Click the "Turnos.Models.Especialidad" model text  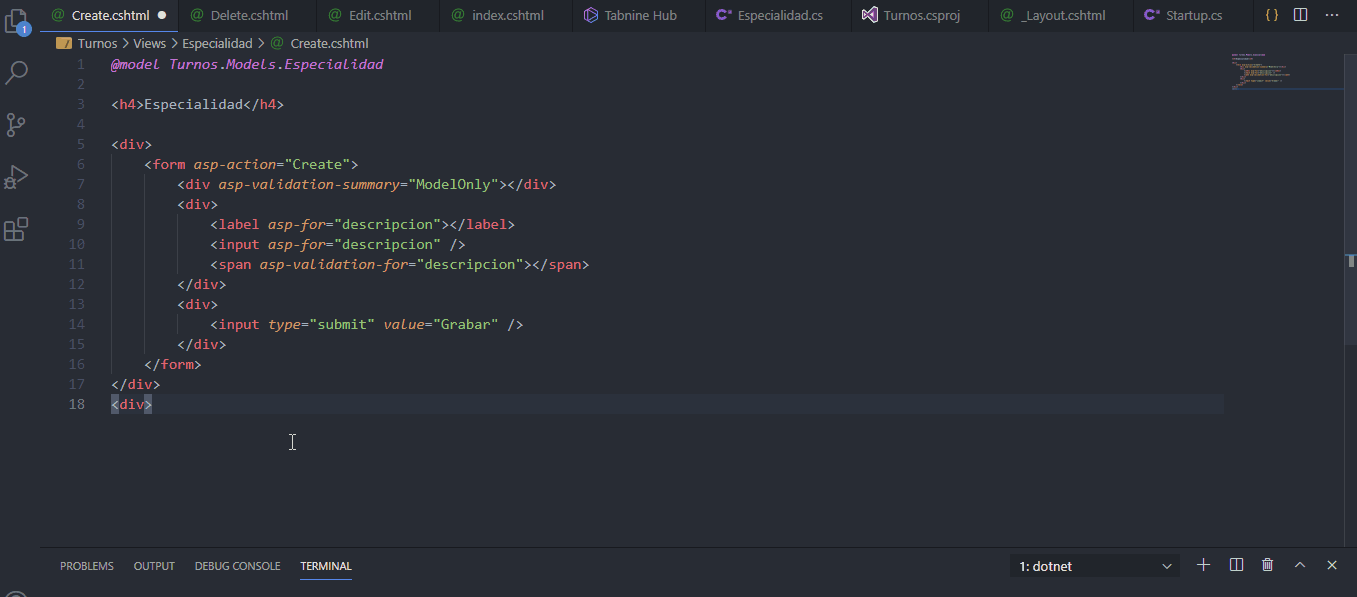pyautogui.click(x=276, y=64)
